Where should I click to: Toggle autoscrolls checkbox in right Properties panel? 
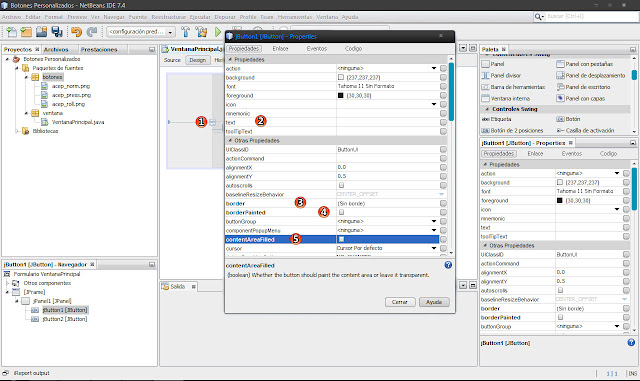point(560,290)
